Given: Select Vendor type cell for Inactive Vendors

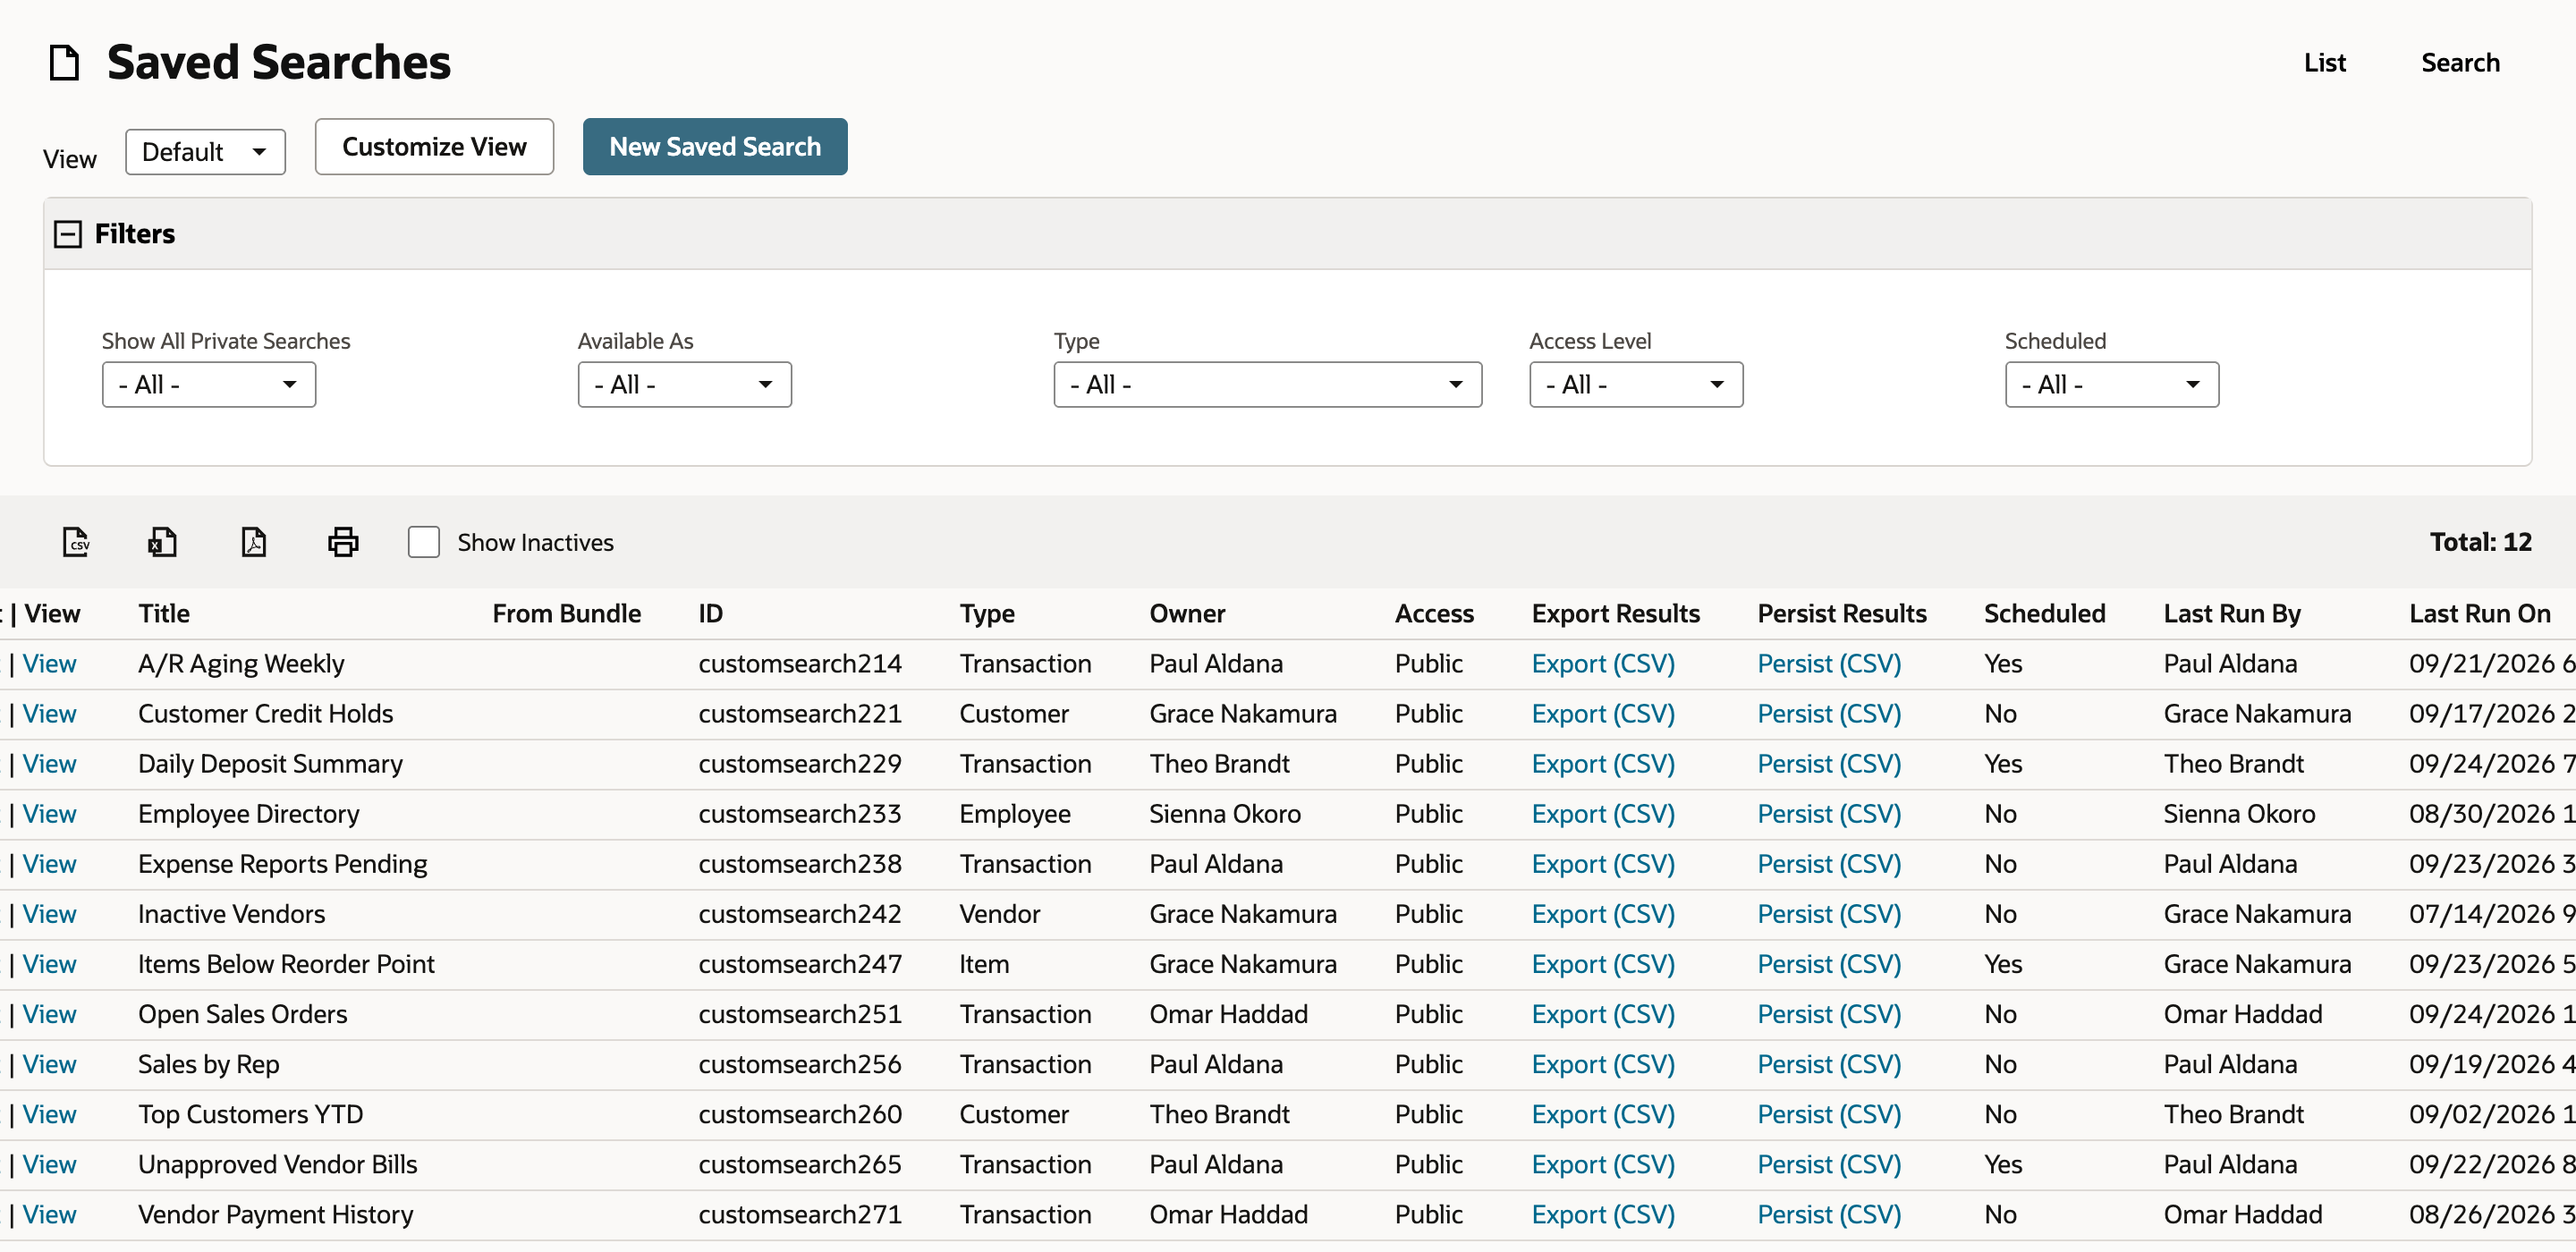Looking at the screenshot, I should (x=1000, y=914).
